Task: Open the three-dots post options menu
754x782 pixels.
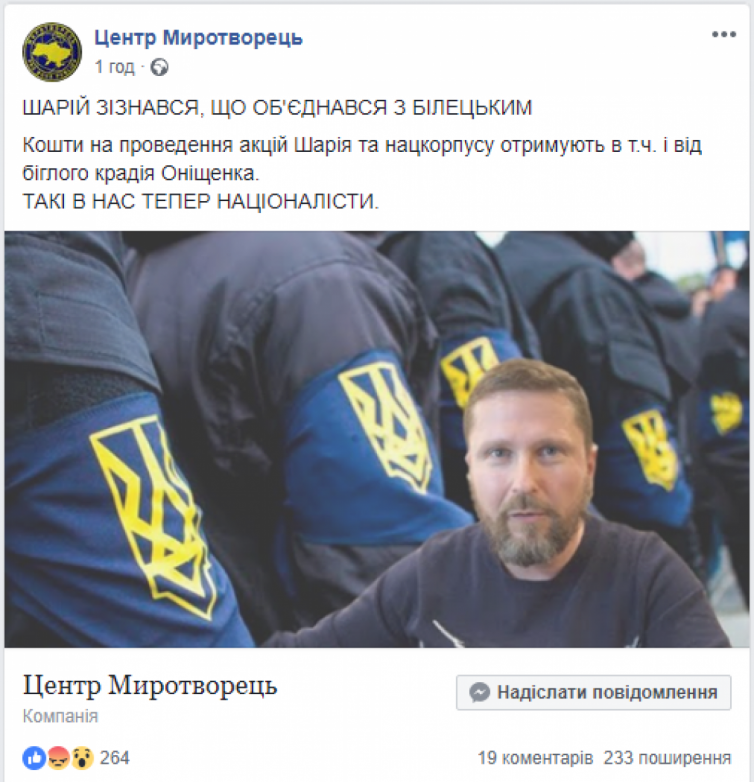Action: pyautogui.click(x=724, y=34)
